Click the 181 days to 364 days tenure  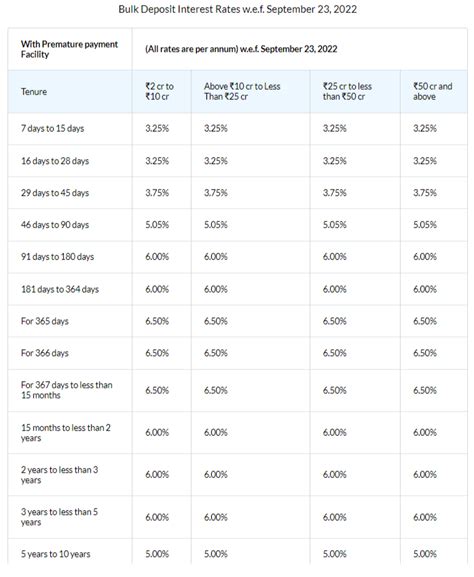[x=60, y=289]
